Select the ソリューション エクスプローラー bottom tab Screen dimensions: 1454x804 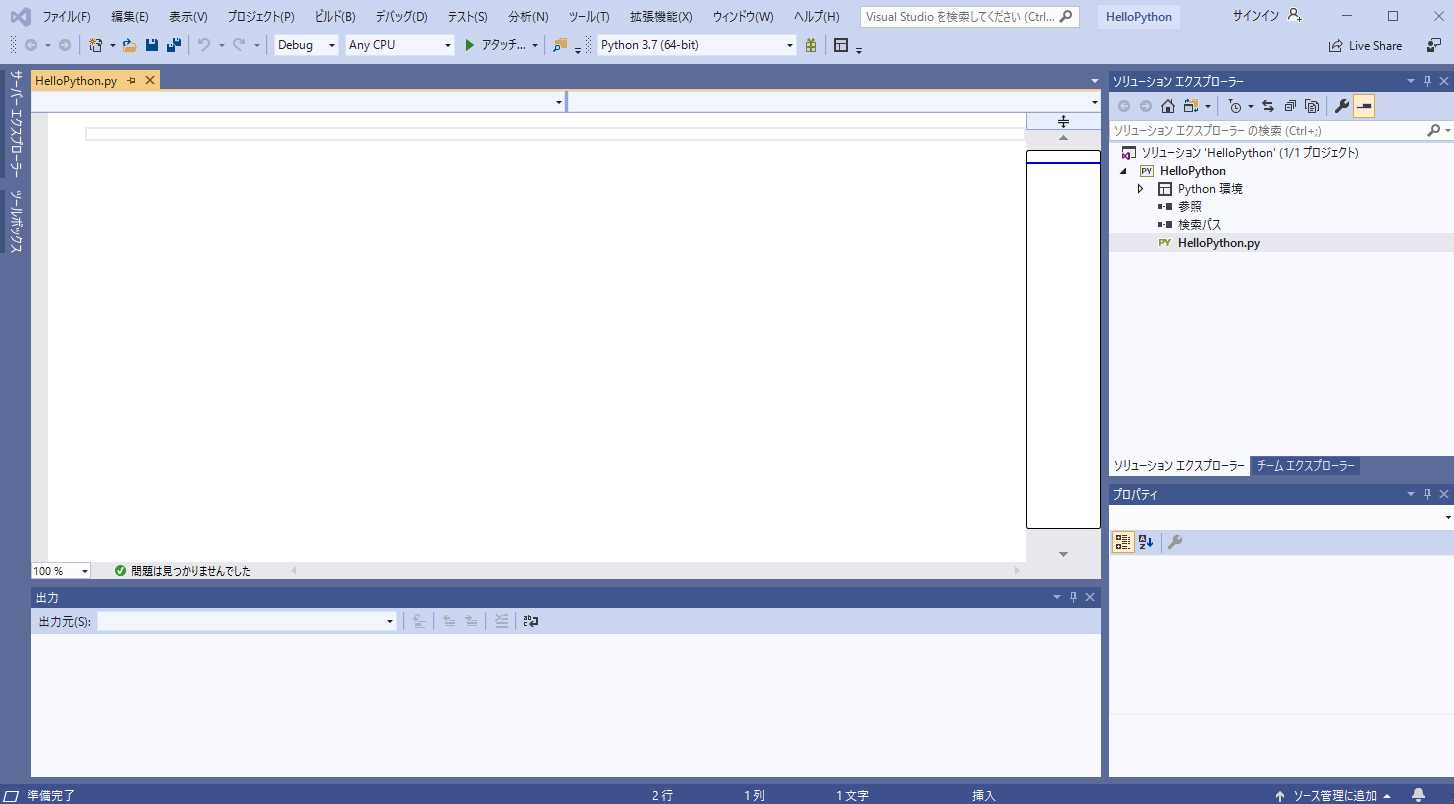tap(1179, 466)
